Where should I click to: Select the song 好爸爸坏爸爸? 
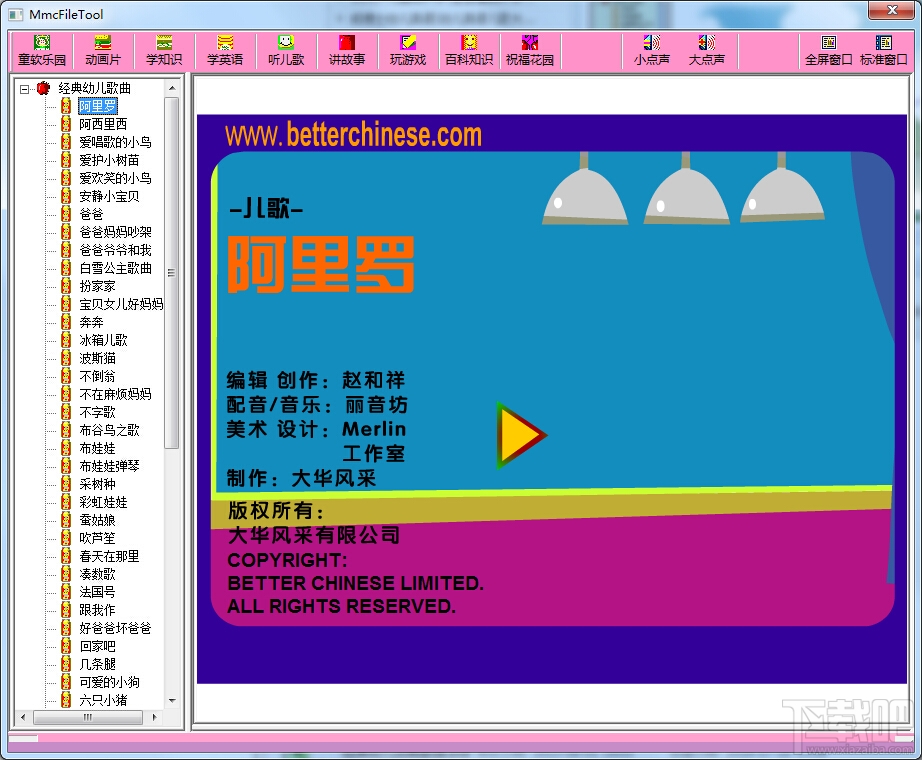(x=115, y=628)
